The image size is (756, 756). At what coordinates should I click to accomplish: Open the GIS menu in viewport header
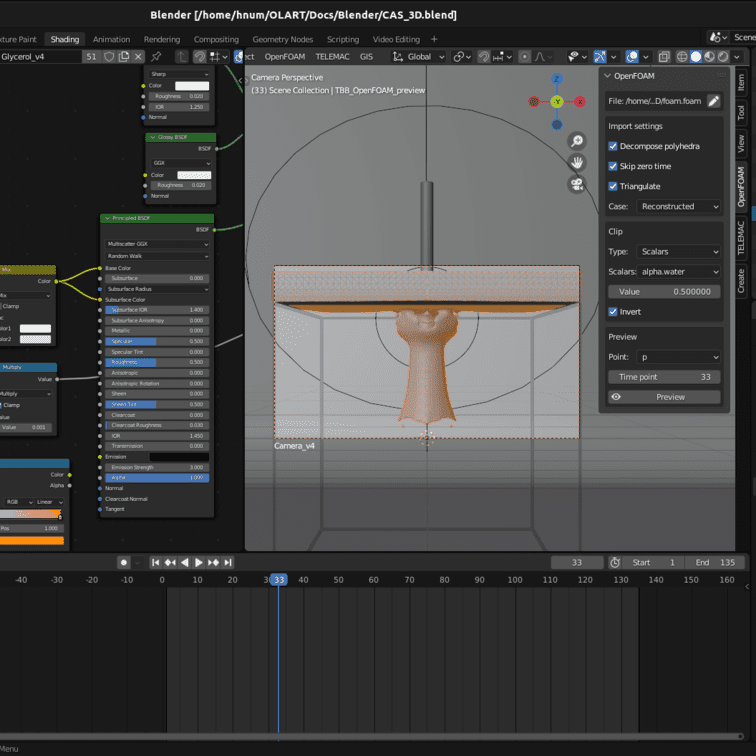pyautogui.click(x=366, y=57)
